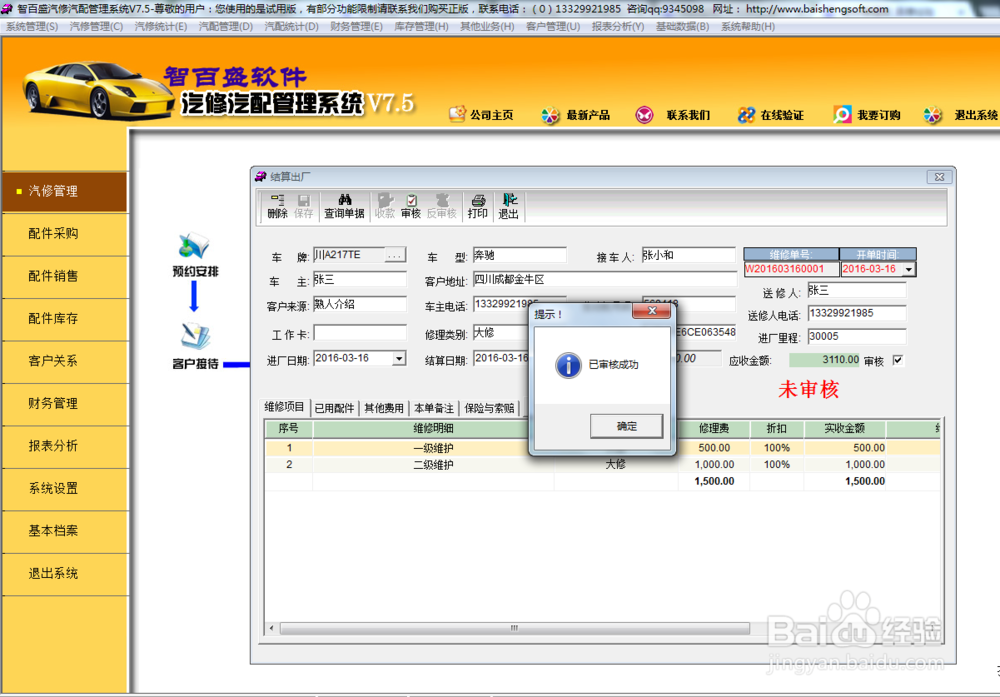Select 汽修管理 in sidebar
Viewport: 1000px width, 697px height.
[x=64, y=191]
